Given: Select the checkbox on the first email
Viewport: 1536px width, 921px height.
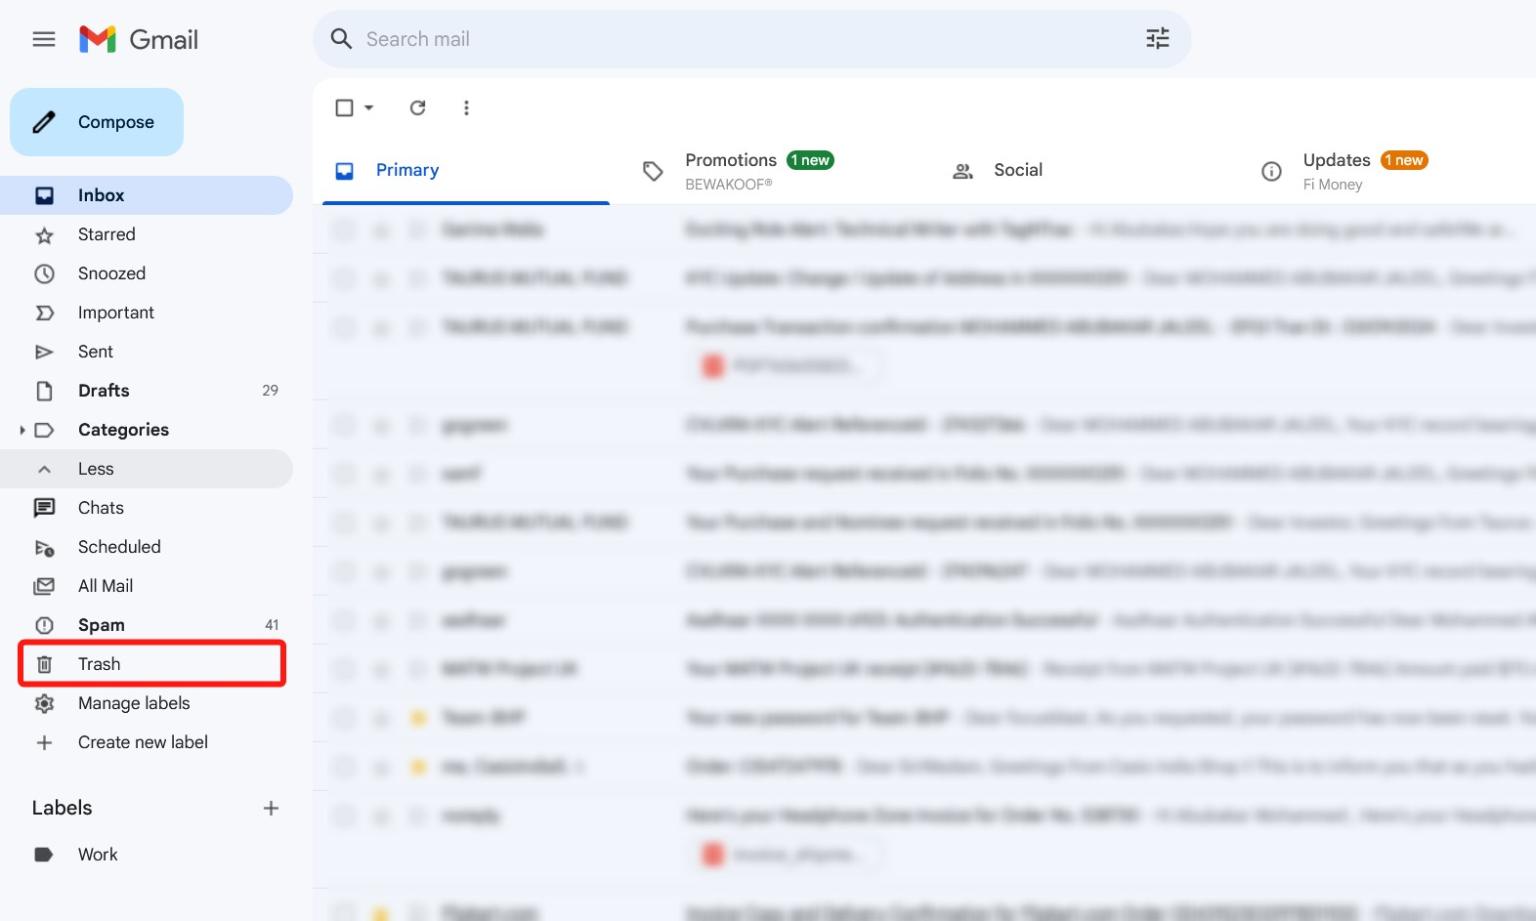Looking at the screenshot, I should point(344,229).
